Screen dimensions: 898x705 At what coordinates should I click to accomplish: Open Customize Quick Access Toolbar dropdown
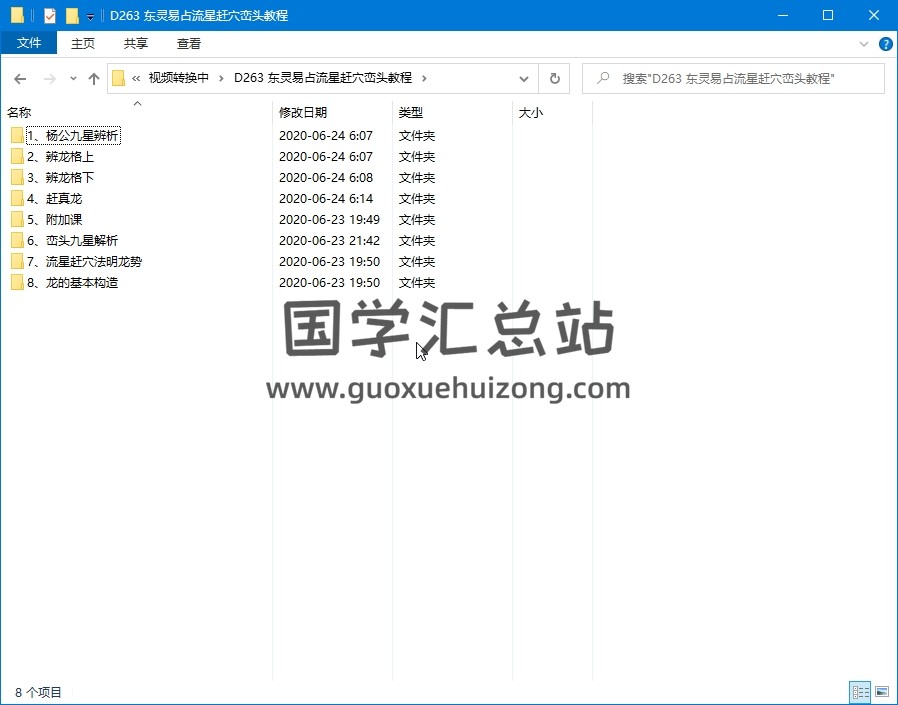(x=90, y=17)
